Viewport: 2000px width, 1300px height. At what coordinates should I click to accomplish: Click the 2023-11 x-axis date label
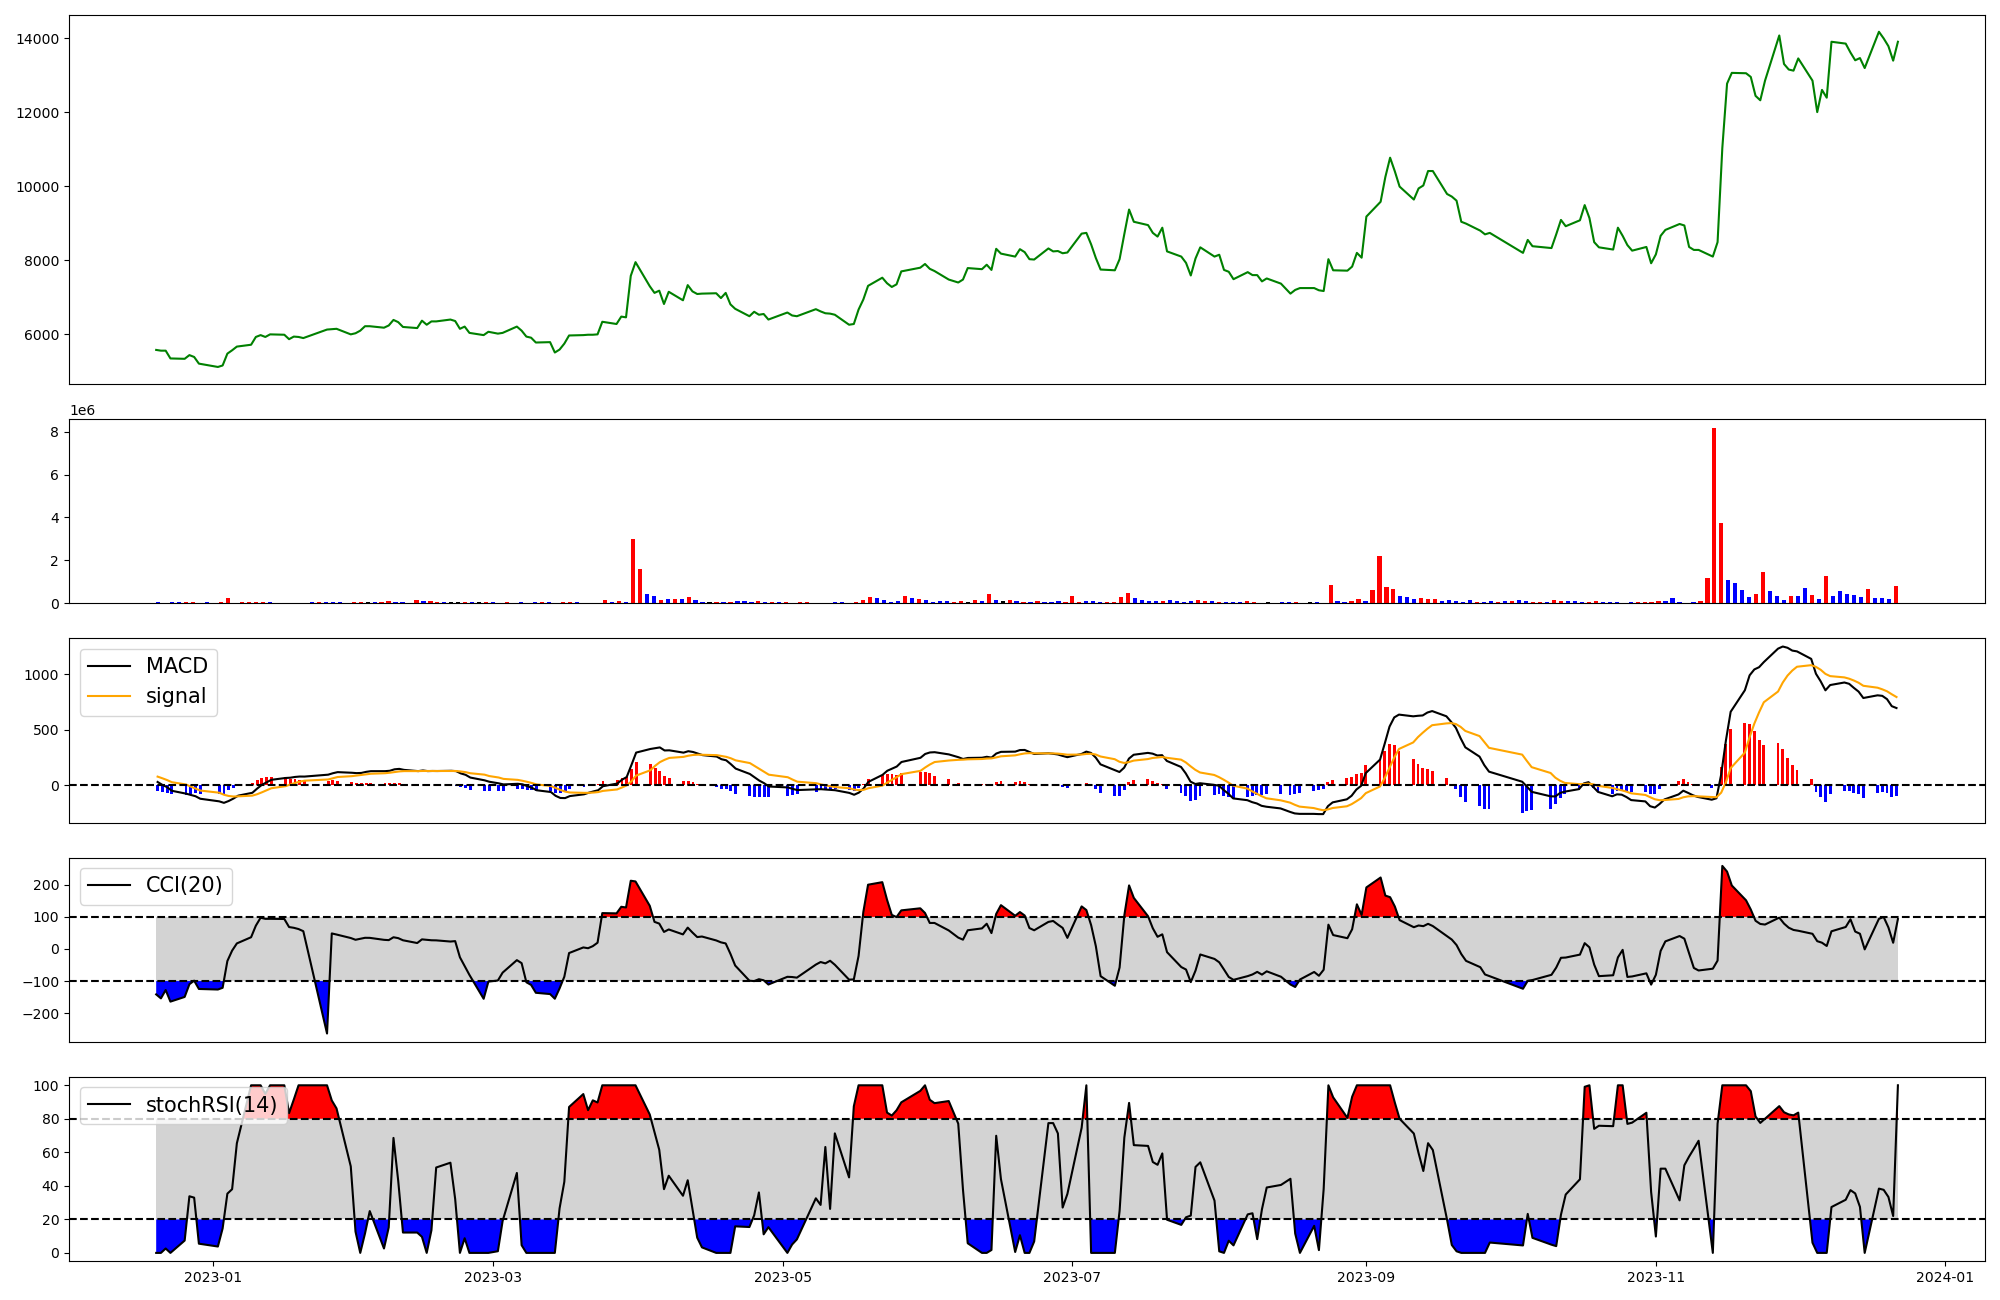(1656, 1277)
